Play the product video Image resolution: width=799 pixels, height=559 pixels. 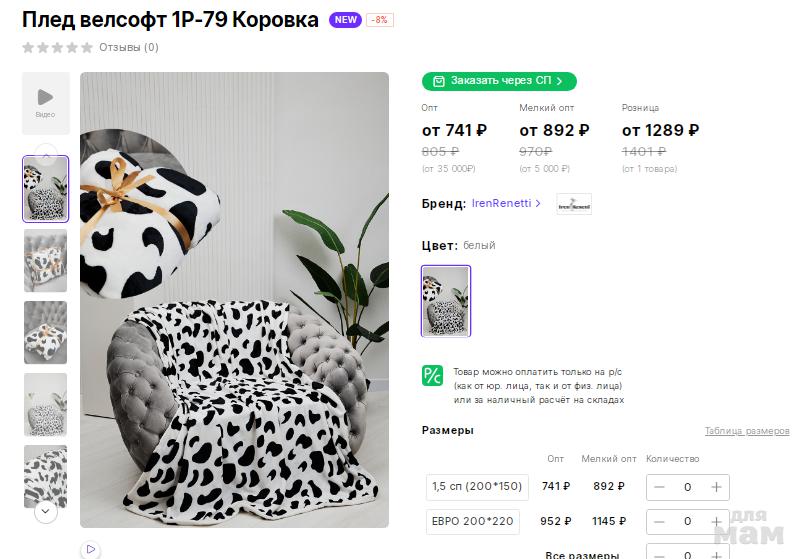45,102
